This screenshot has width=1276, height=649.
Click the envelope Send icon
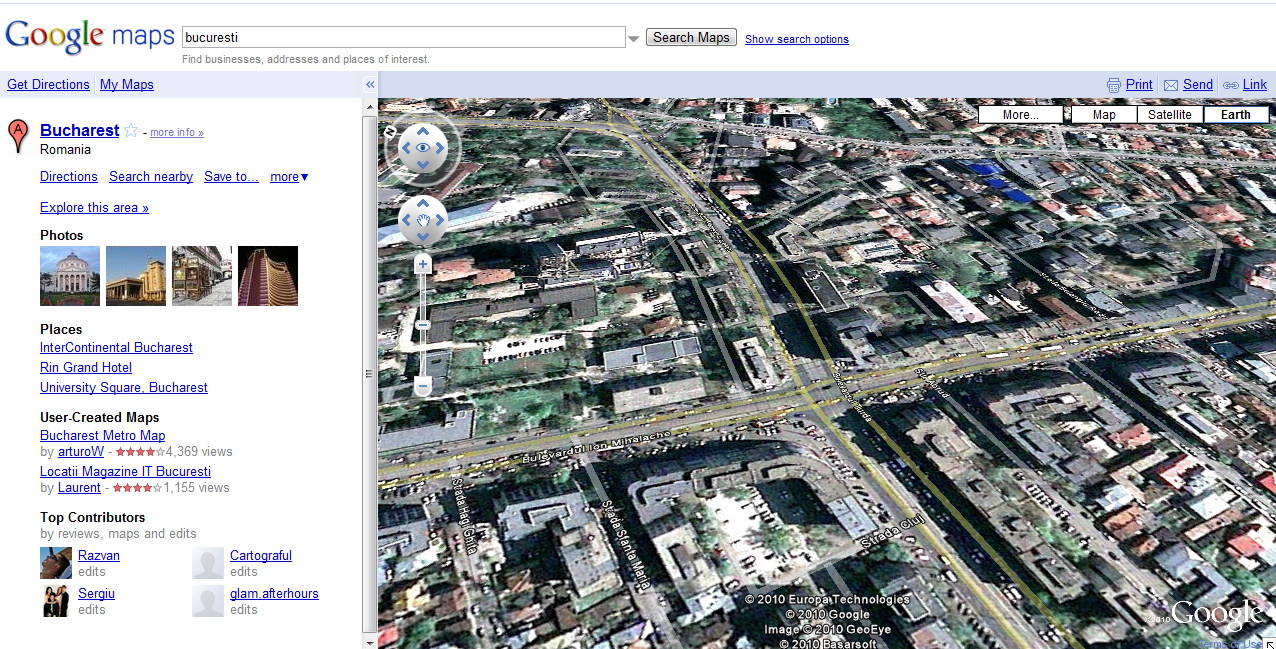(1171, 85)
